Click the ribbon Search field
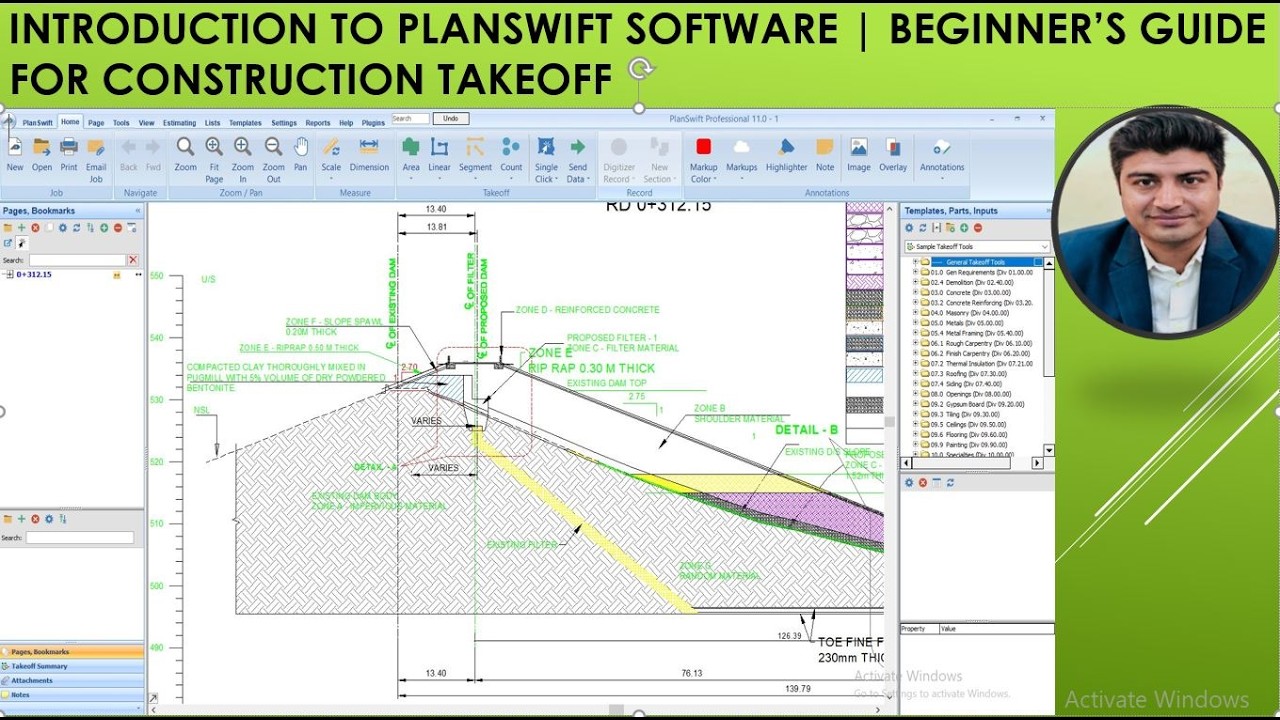This screenshot has width=1280, height=720. click(410, 118)
